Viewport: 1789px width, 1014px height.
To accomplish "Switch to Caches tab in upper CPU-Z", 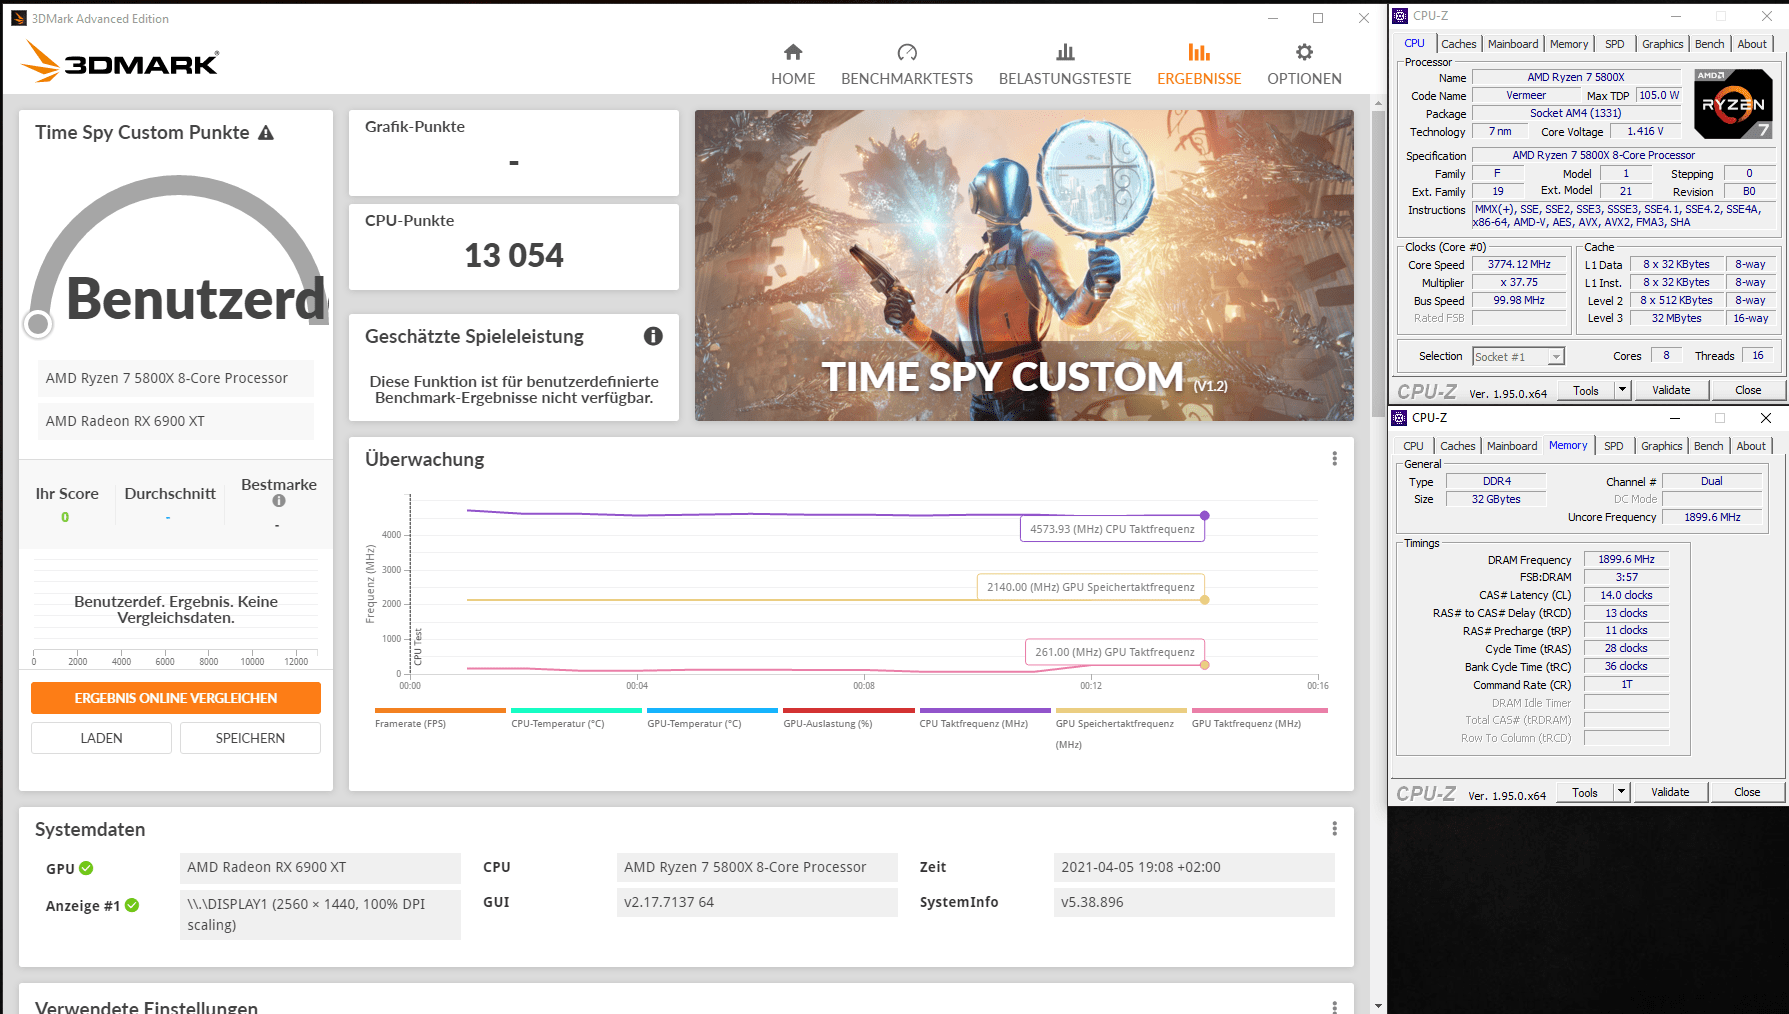I will [x=1458, y=44].
